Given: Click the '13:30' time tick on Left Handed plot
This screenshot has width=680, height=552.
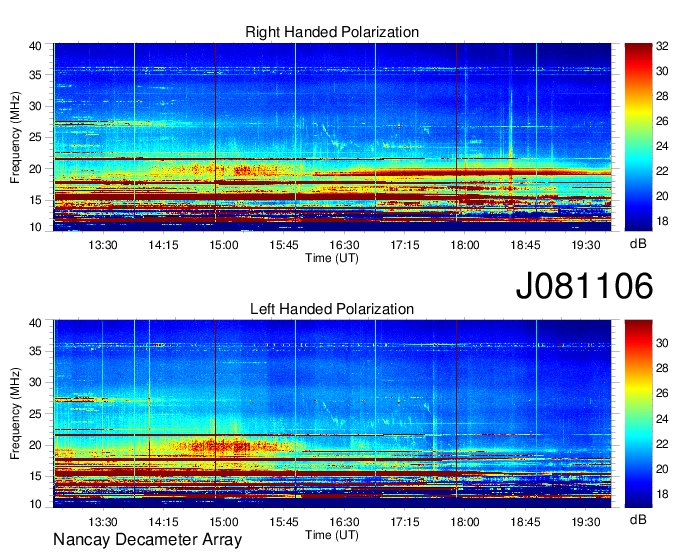Looking at the screenshot, I should 103,522.
